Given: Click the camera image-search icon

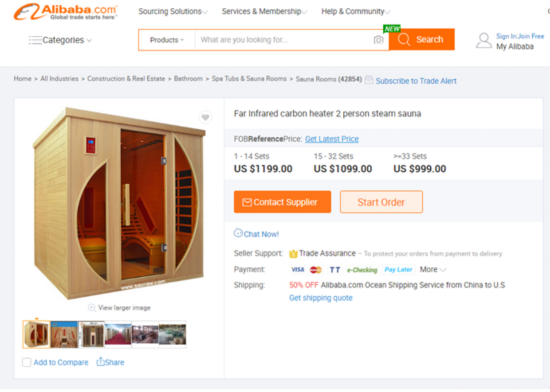Looking at the screenshot, I should [x=378, y=40].
